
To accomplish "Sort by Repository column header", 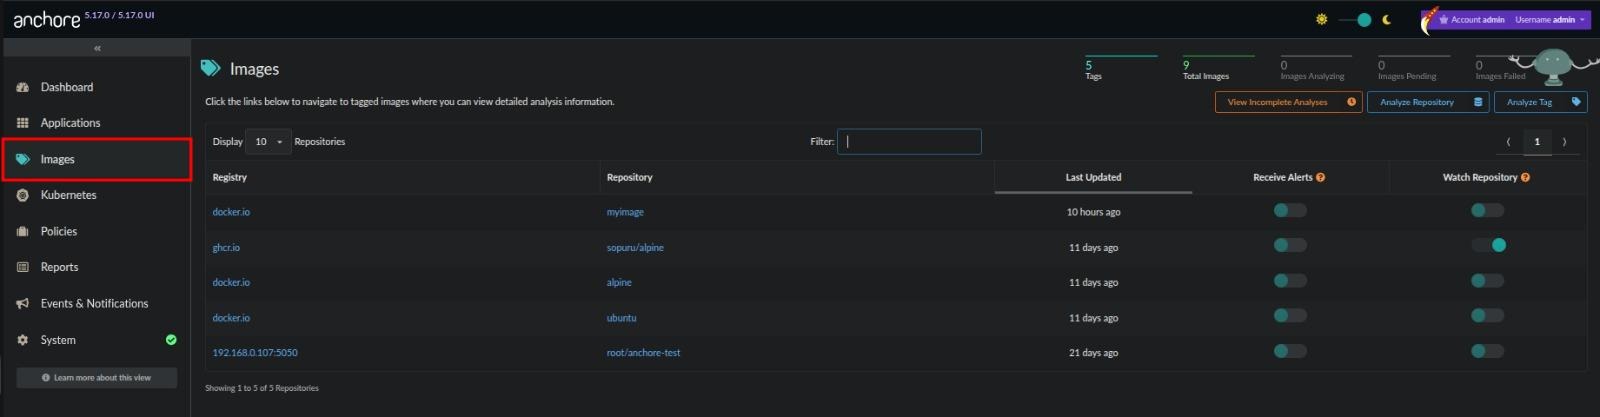I will coord(797,177).
